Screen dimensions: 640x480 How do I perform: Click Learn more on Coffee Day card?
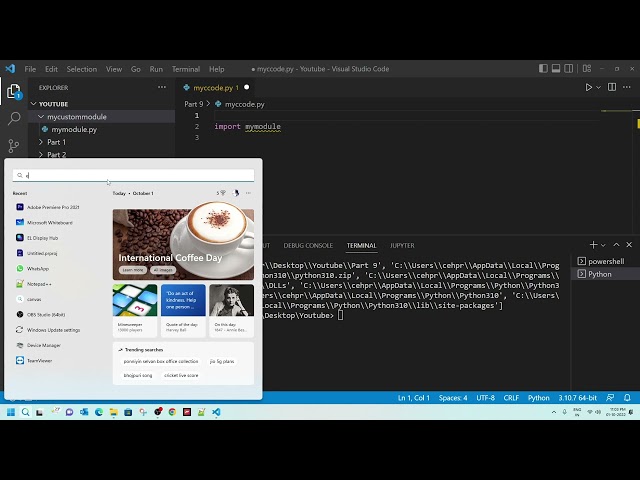click(133, 270)
